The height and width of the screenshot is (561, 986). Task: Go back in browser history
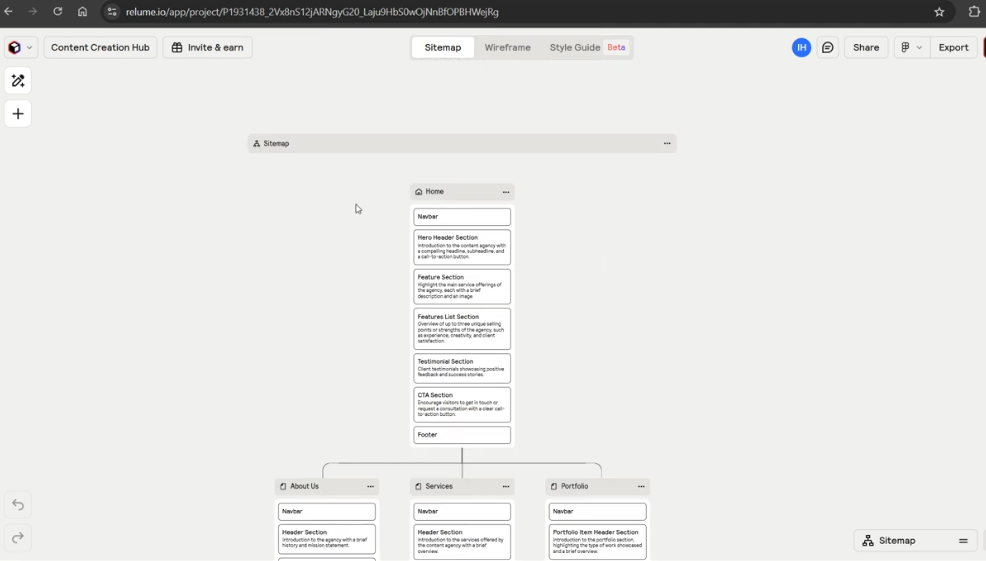pos(8,12)
